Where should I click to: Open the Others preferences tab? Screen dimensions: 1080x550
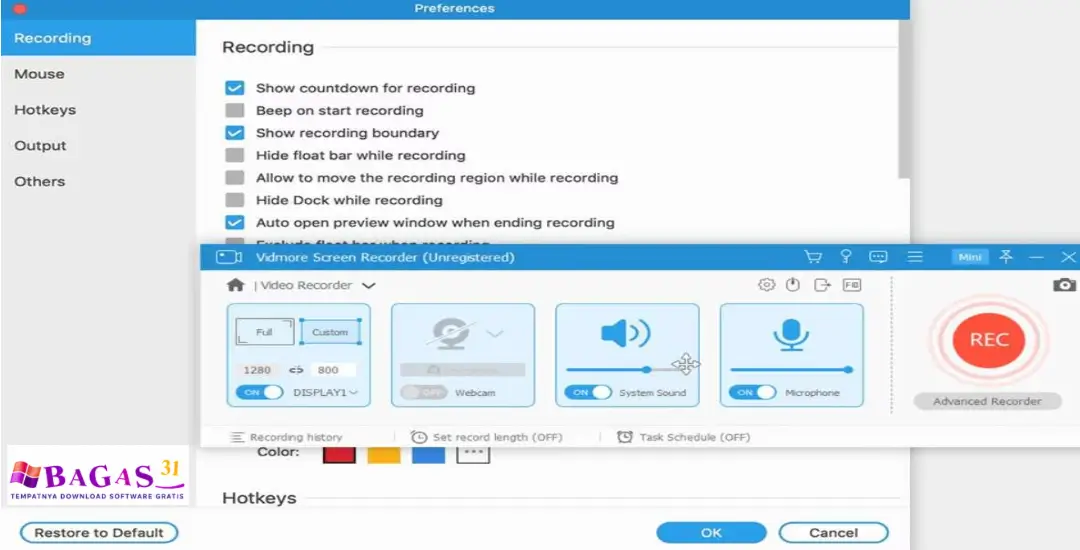(x=98, y=181)
